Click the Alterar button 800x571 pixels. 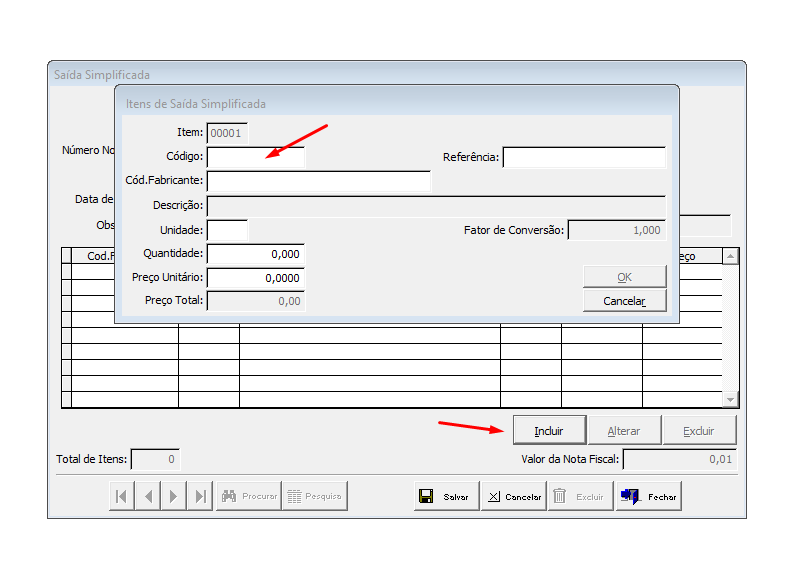tap(624, 431)
